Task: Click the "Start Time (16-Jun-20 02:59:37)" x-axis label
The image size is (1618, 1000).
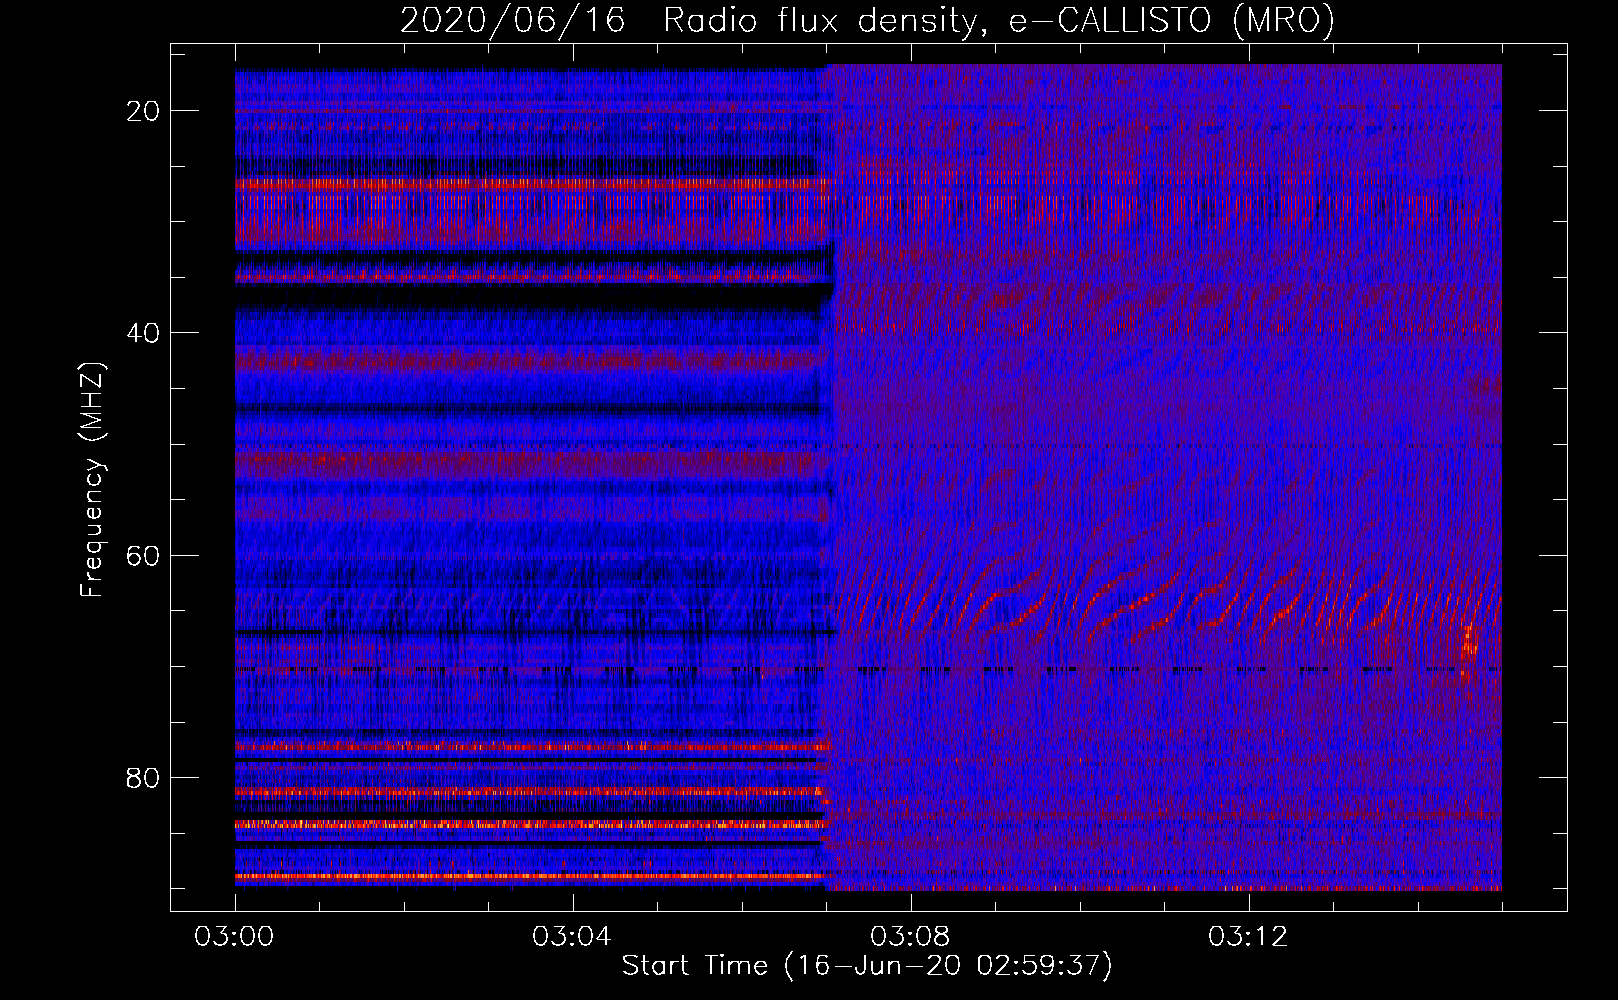Action: (867, 966)
